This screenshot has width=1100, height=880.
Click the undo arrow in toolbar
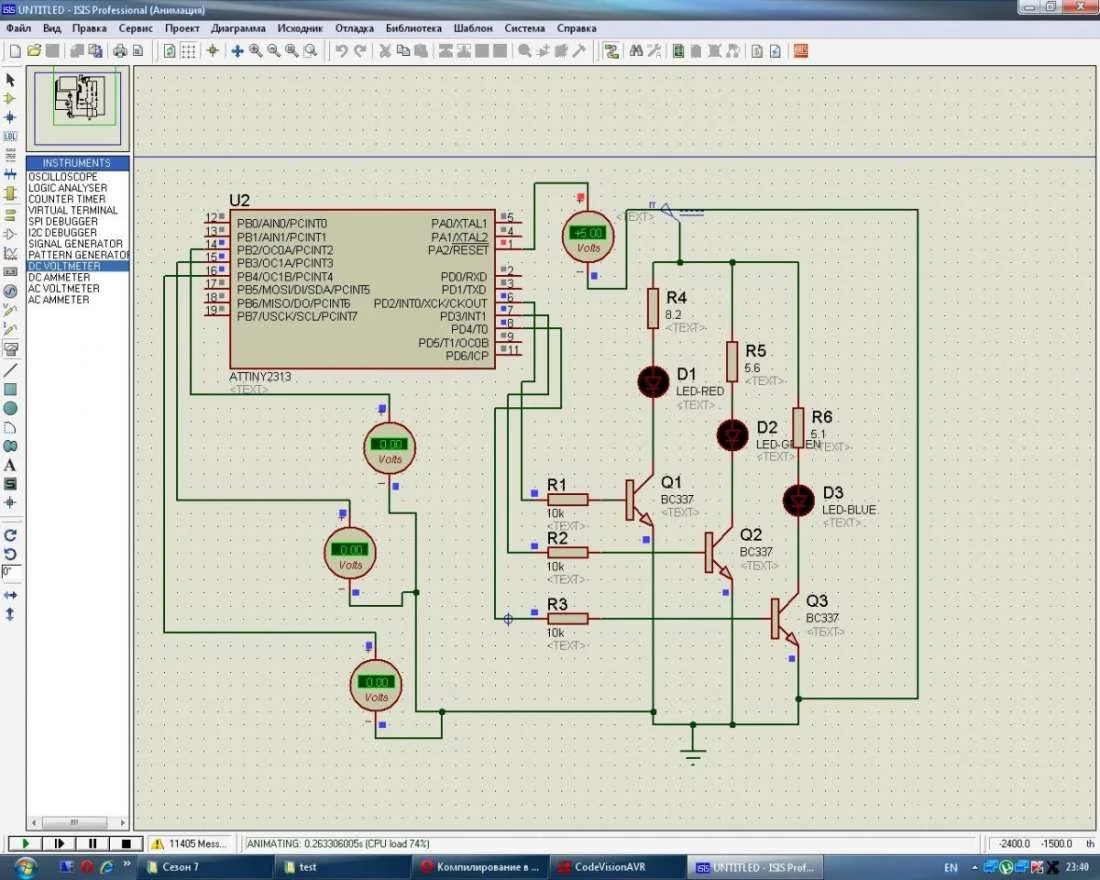341,50
